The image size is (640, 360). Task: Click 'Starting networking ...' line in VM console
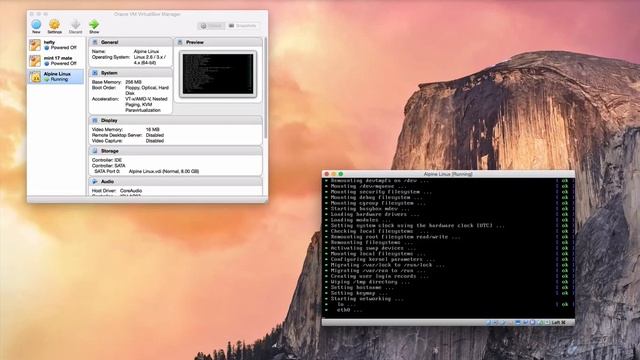pyautogui.click(x=367, y=299)
